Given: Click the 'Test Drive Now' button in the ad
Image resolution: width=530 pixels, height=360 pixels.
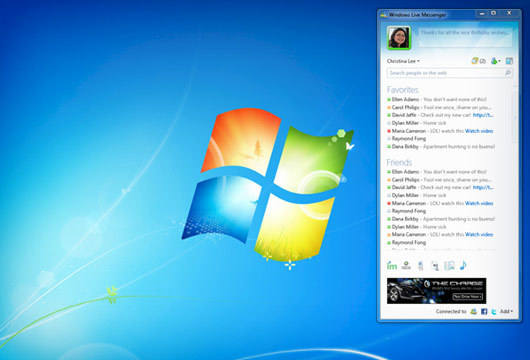Looking at the screenshot, I should pos(467,296).
